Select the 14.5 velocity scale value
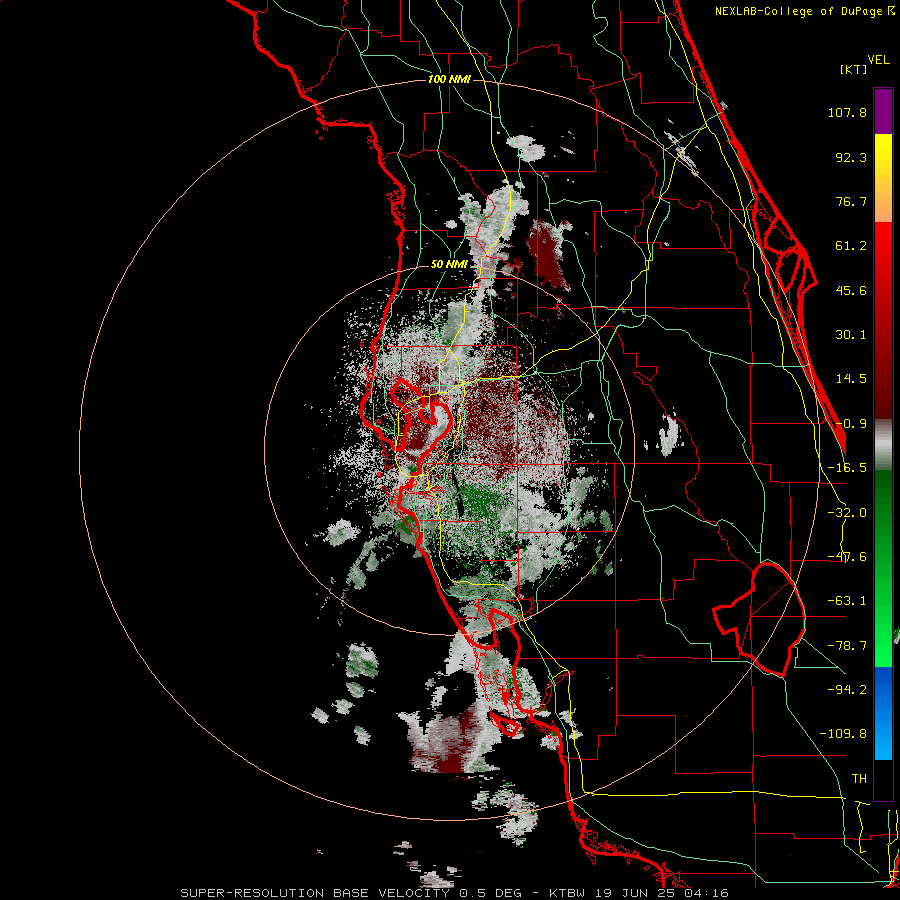Viewport: 900px width, 900px height. coord(851,379)
